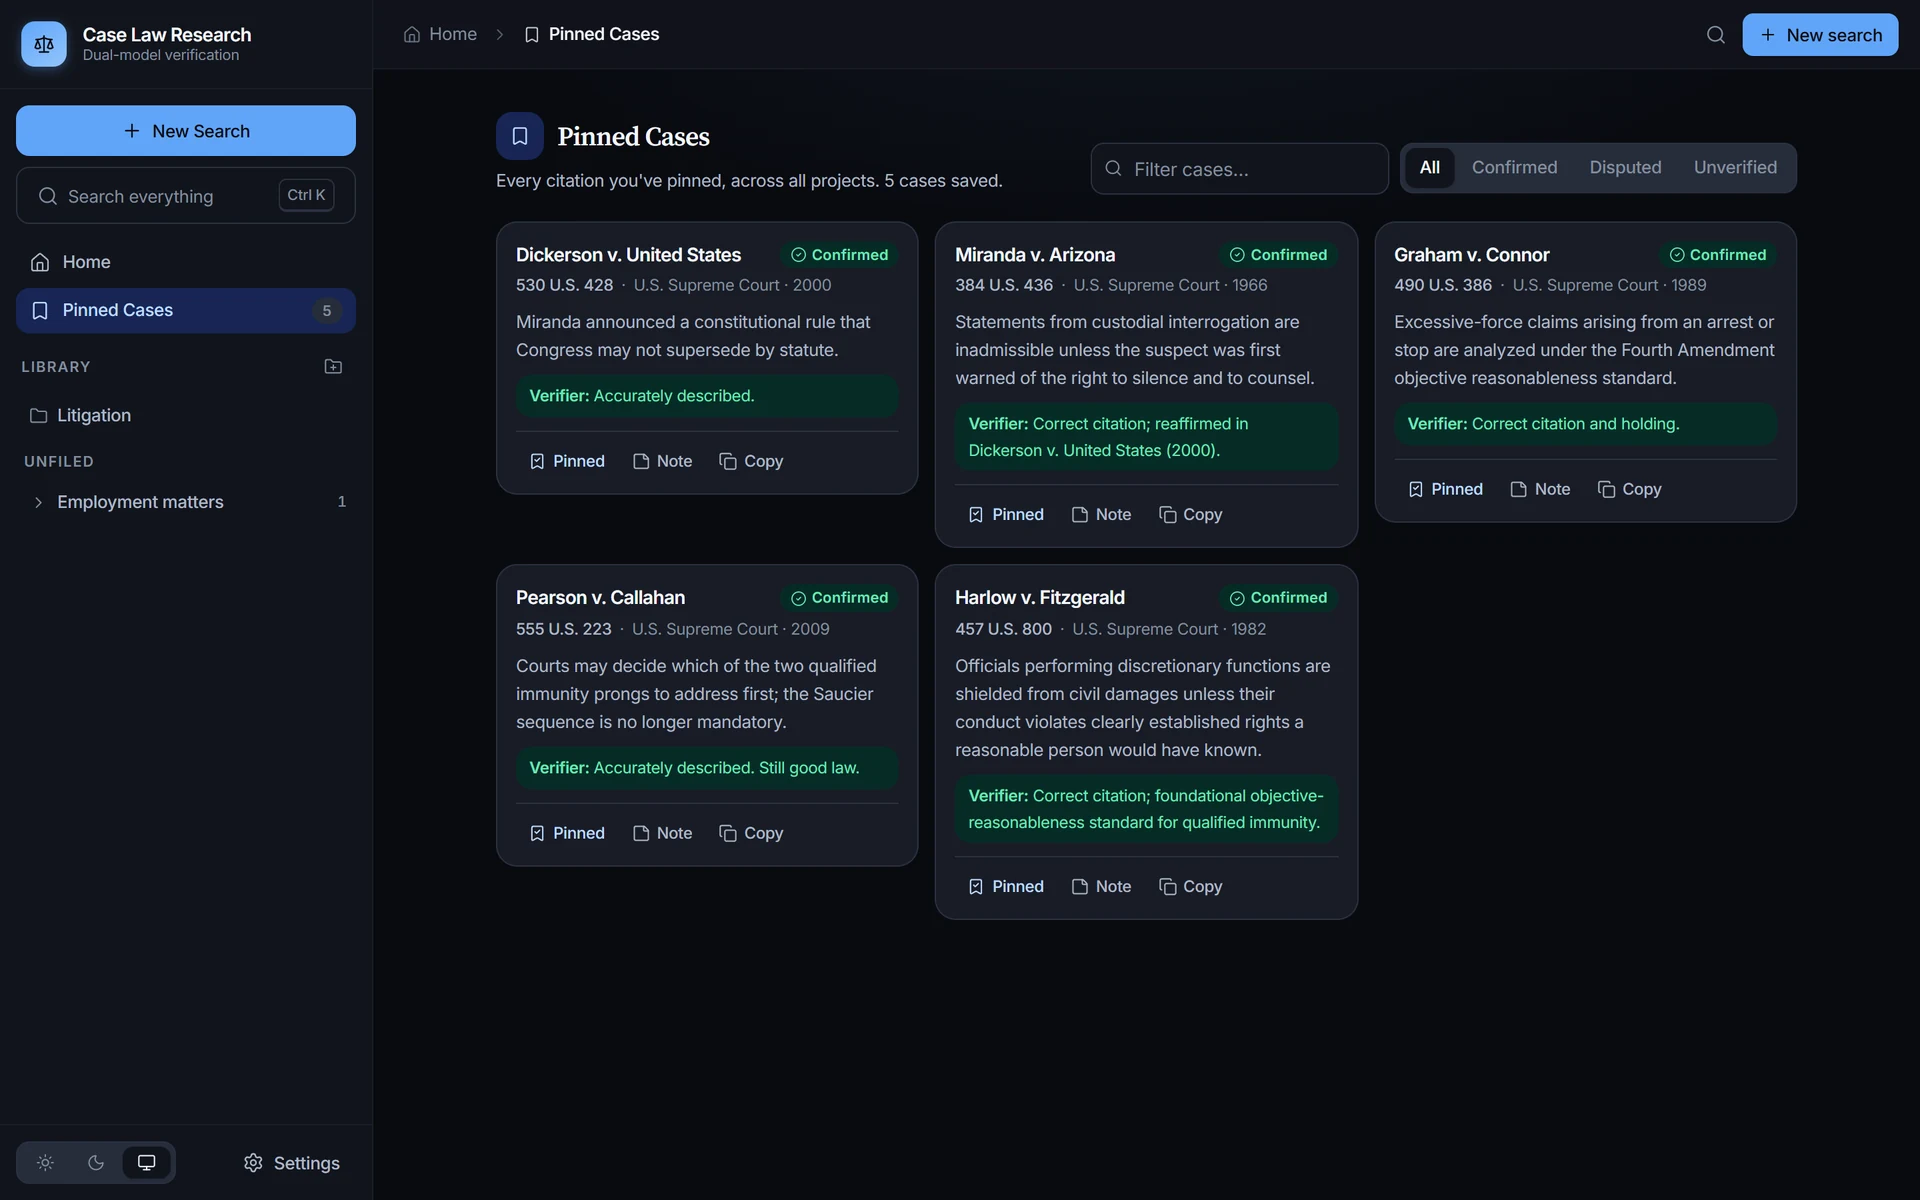Click the blue New Search sidebar button
This screenshot has width=1920, height=1200.
tap(186, 131)
